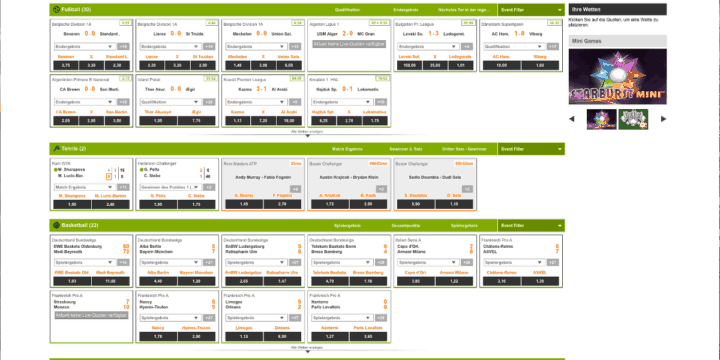
Task: Bet on C. Stebe odds button
Action: click(x=197, y=204)
